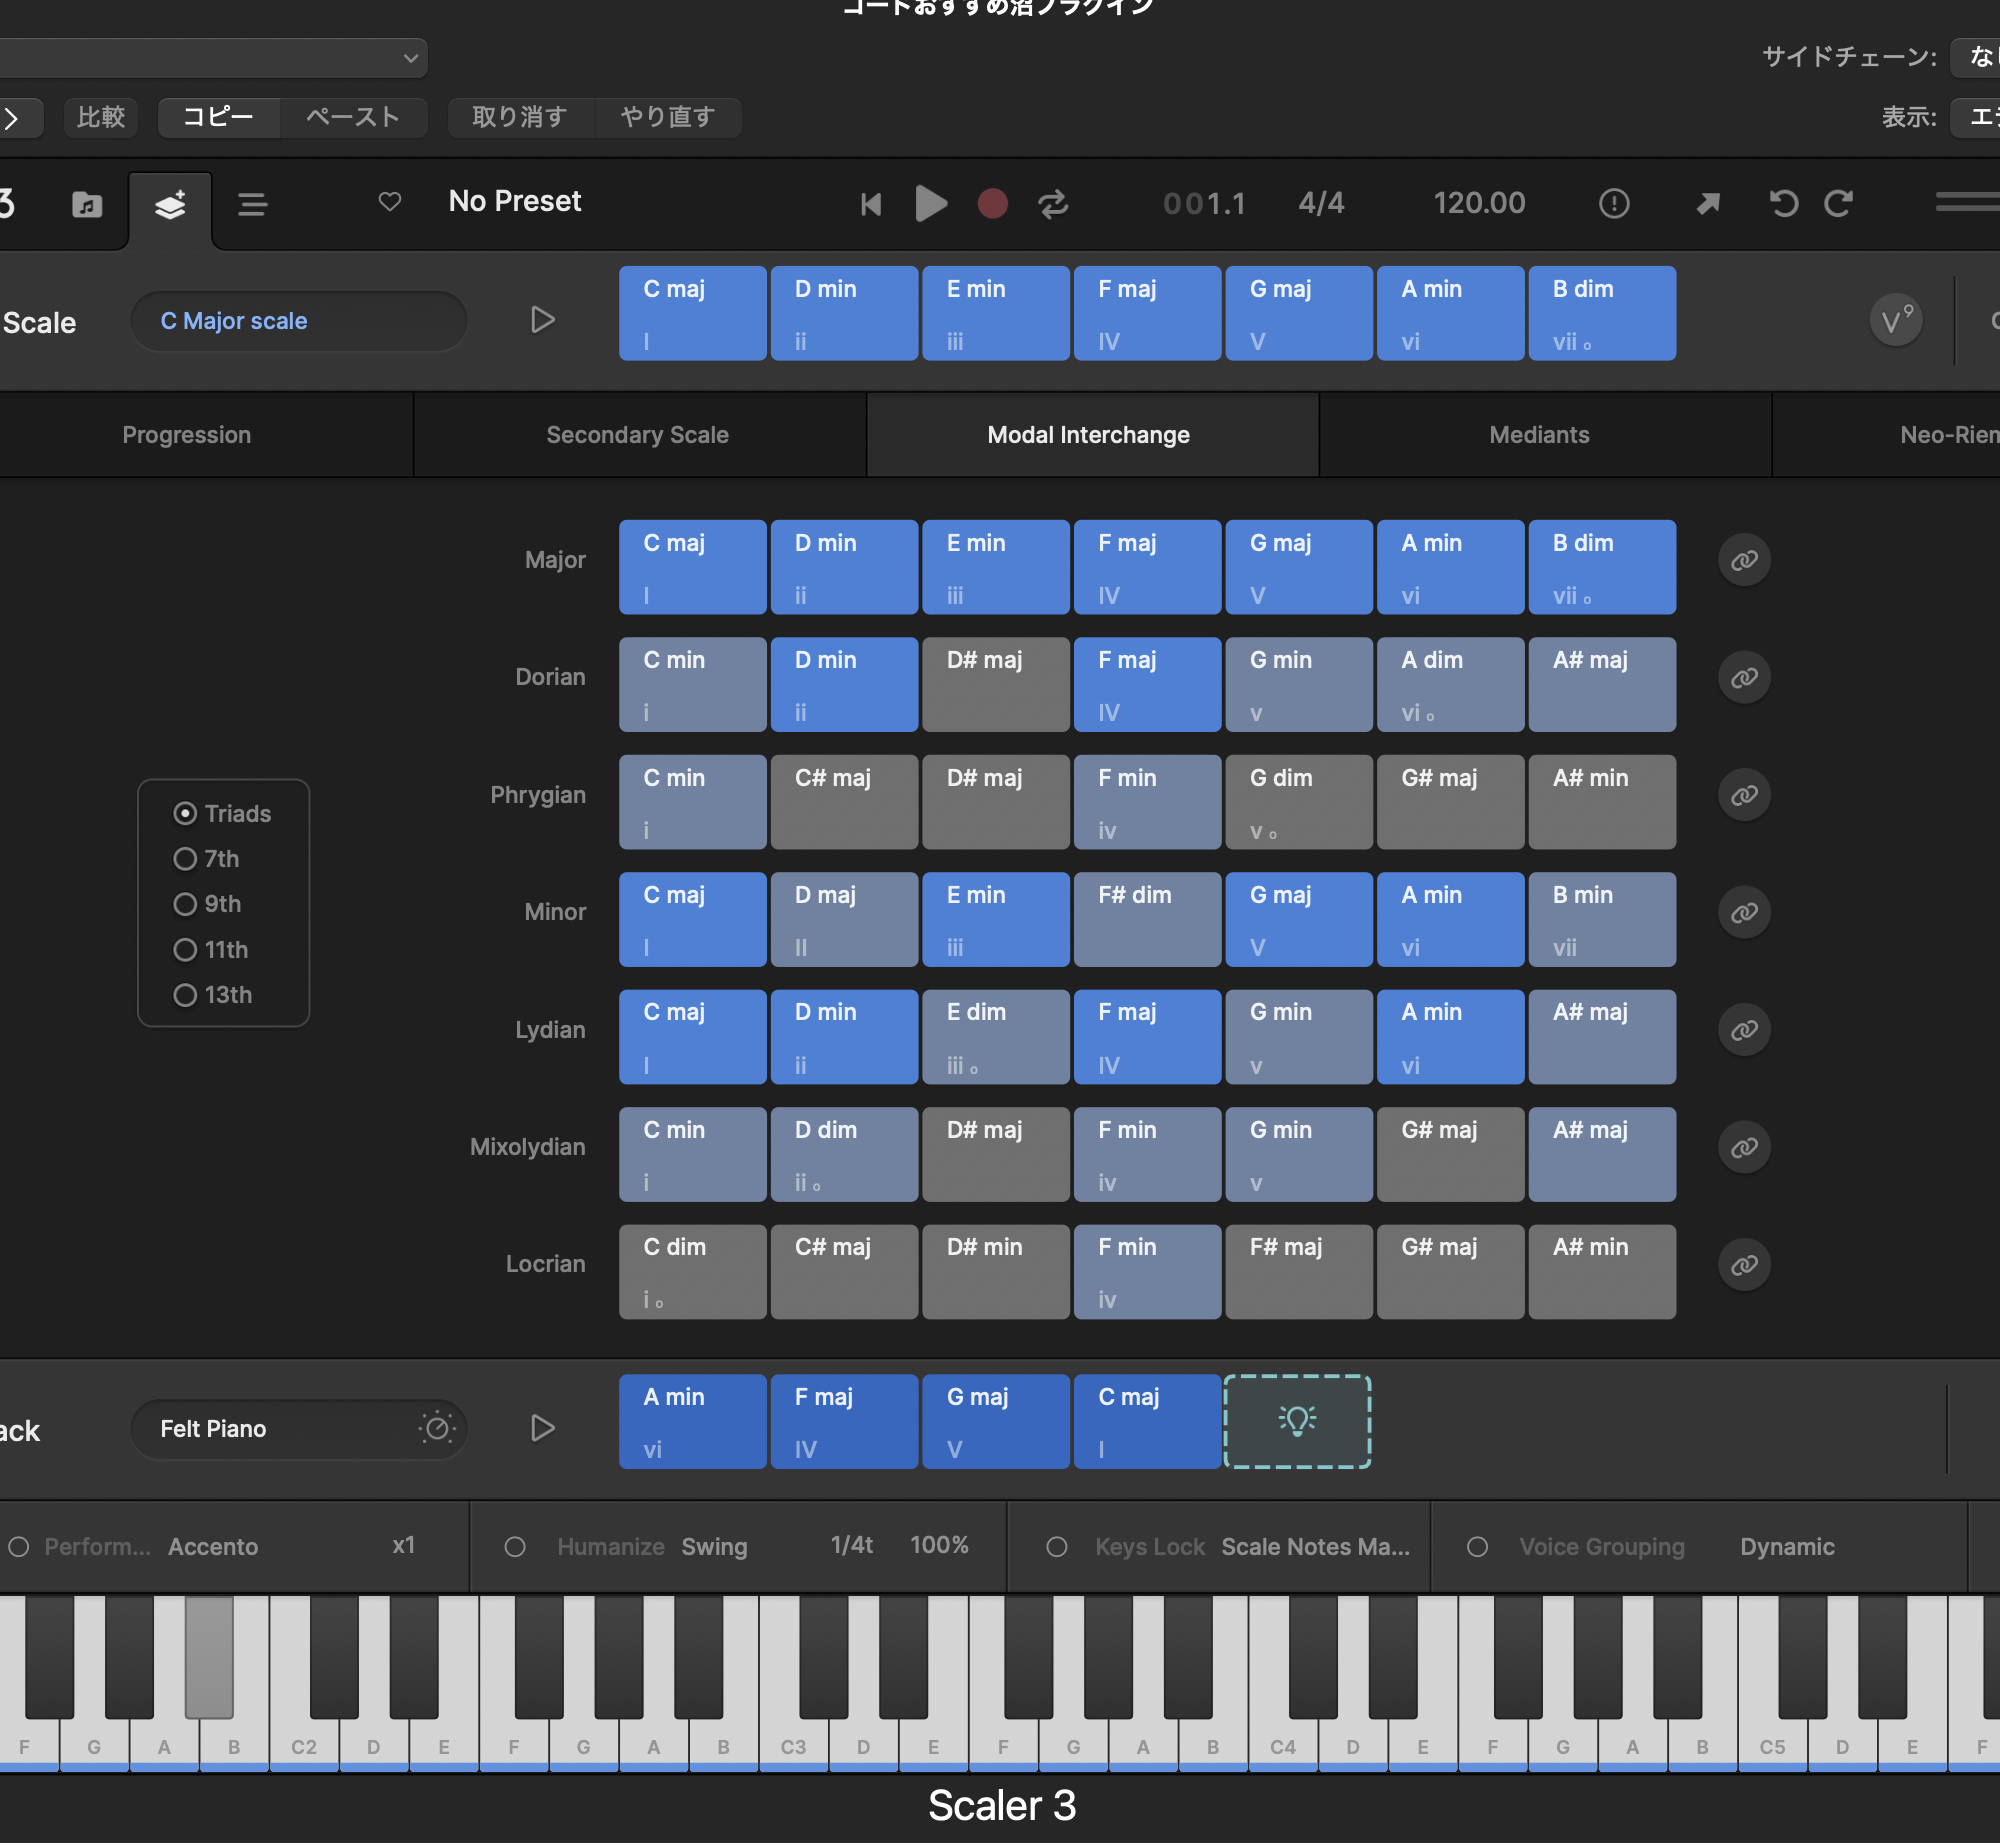Open C Major scale selector

pos(299,321)
